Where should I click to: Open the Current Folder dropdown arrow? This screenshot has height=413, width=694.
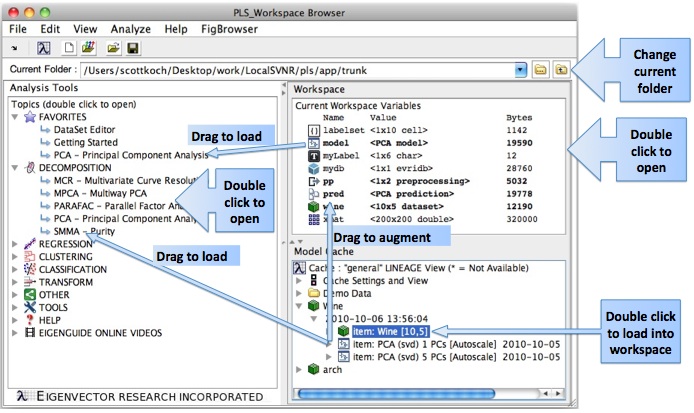pyautogui.click(x=520, y=70)
